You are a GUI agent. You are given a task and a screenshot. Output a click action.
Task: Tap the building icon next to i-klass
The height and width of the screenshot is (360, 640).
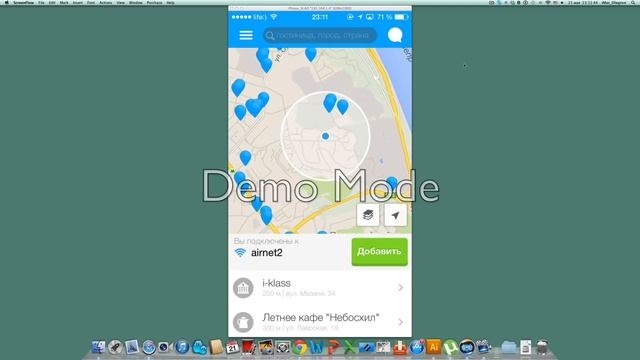[243, 288]
